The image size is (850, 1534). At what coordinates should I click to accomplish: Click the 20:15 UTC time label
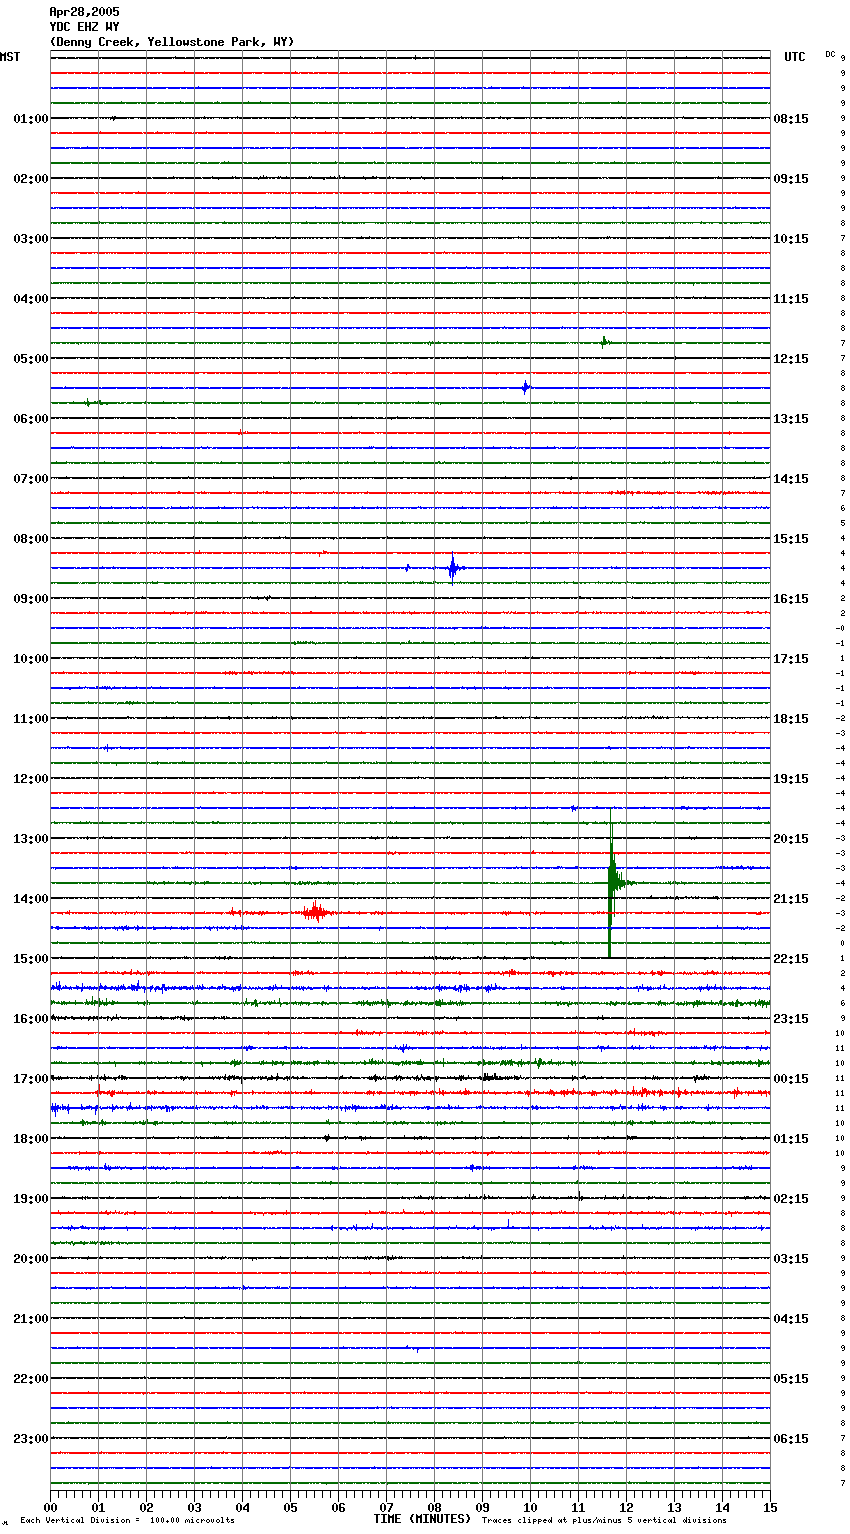[791, 839]
